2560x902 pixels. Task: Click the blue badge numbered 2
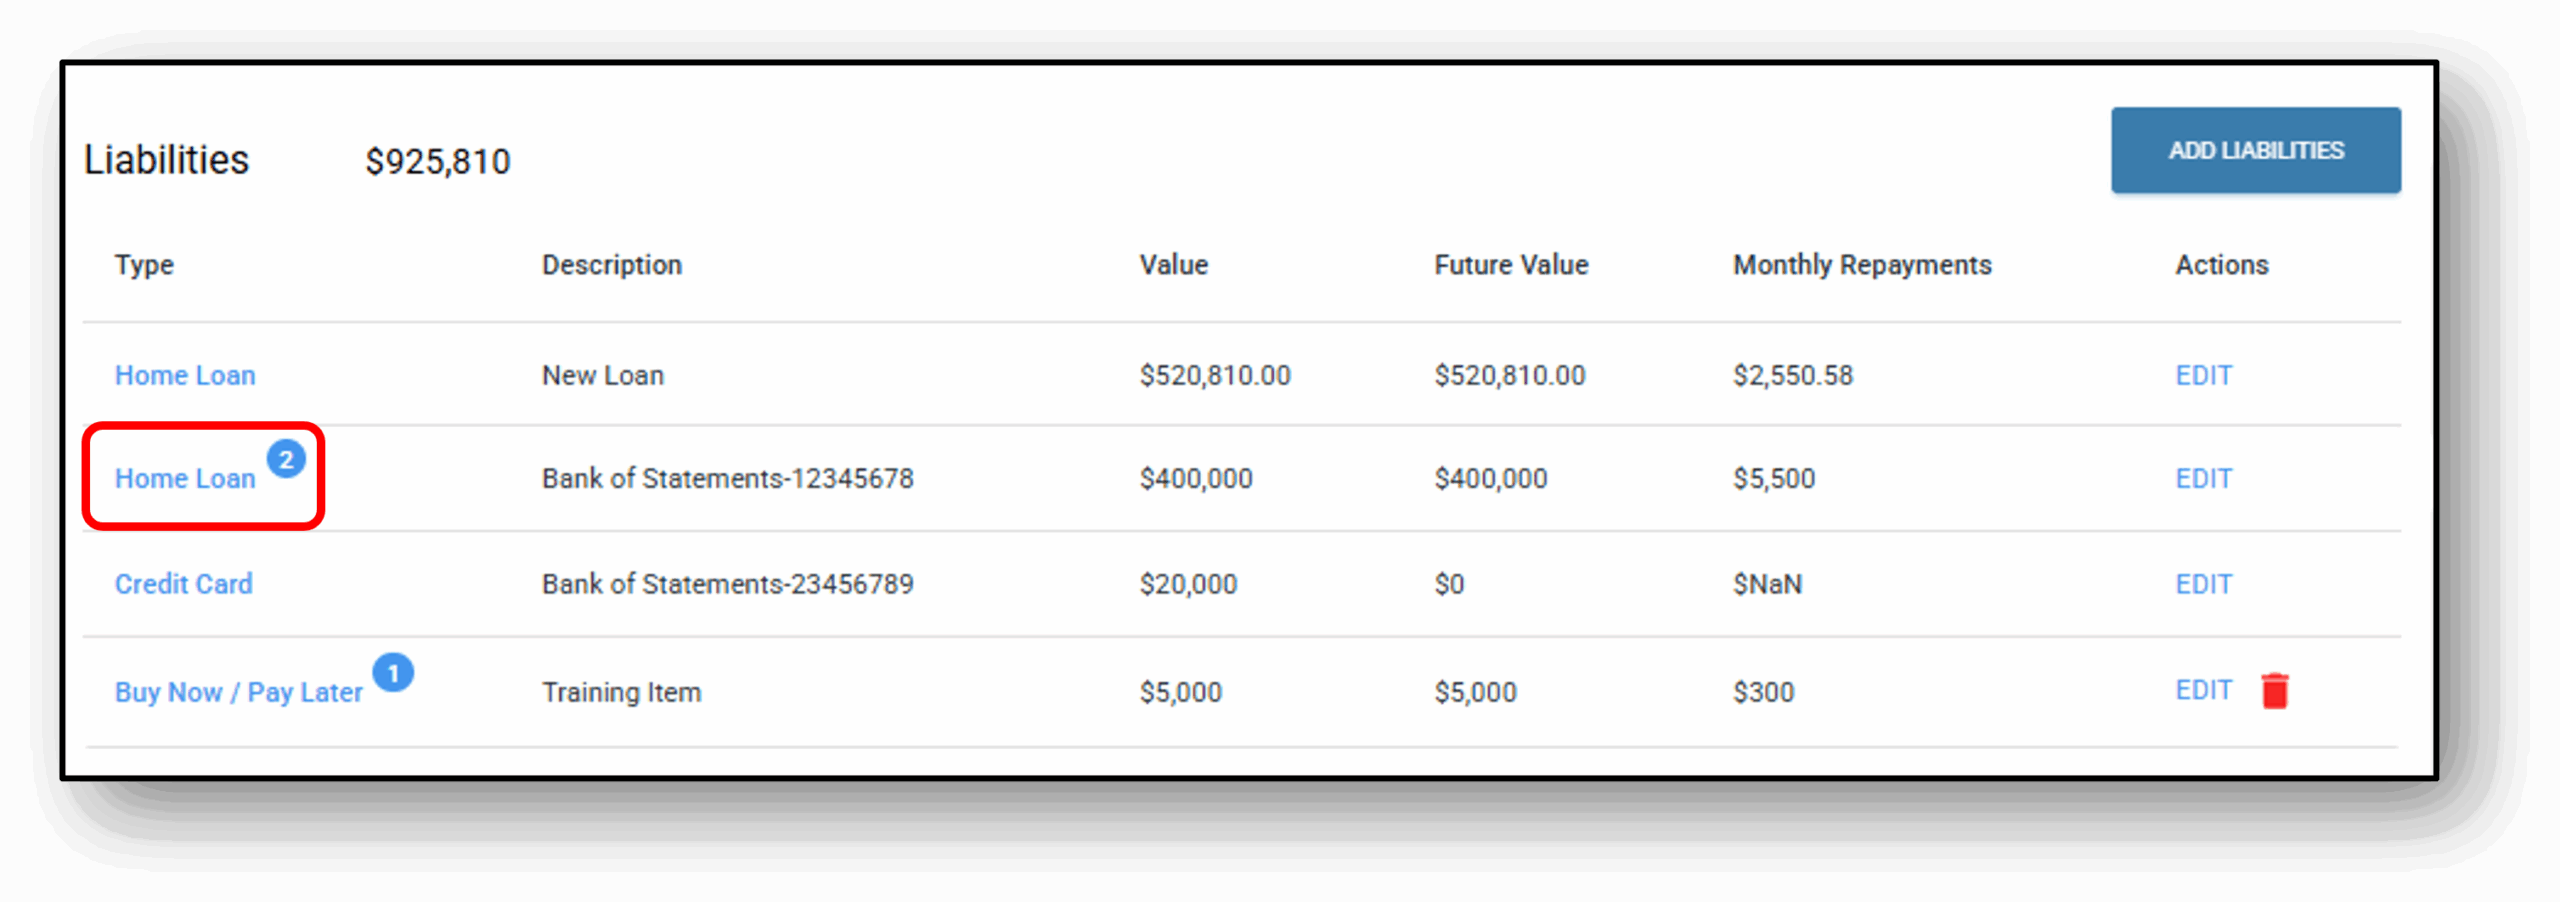[x=286, y=460]
